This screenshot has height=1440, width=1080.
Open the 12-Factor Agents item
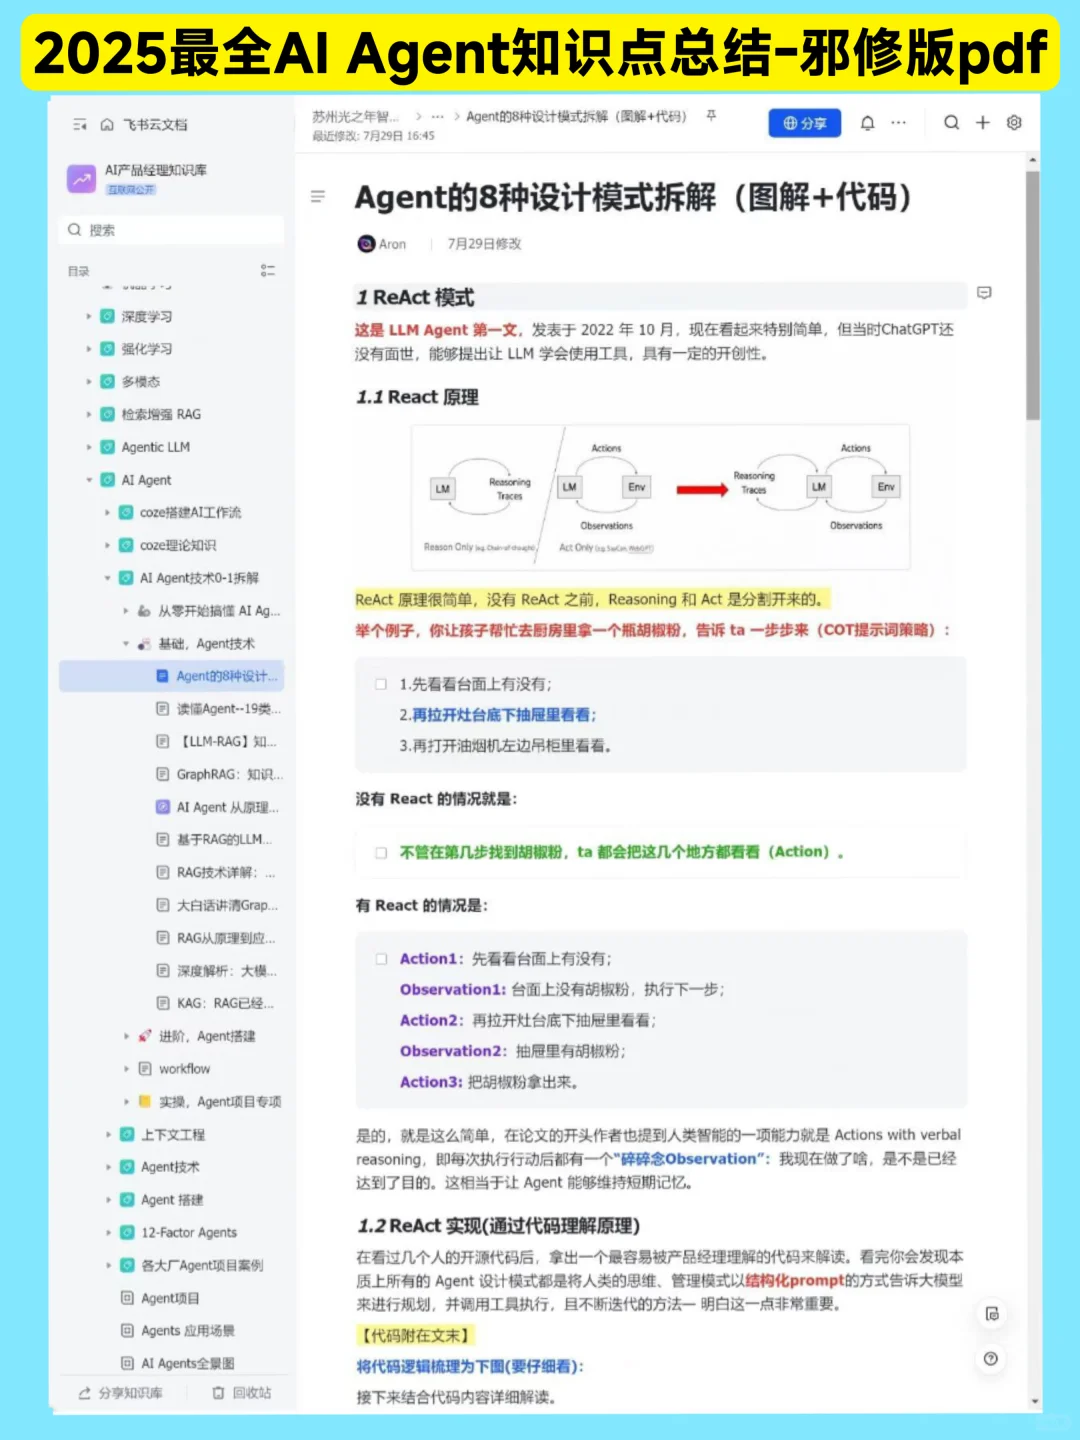click(188, 1233)
